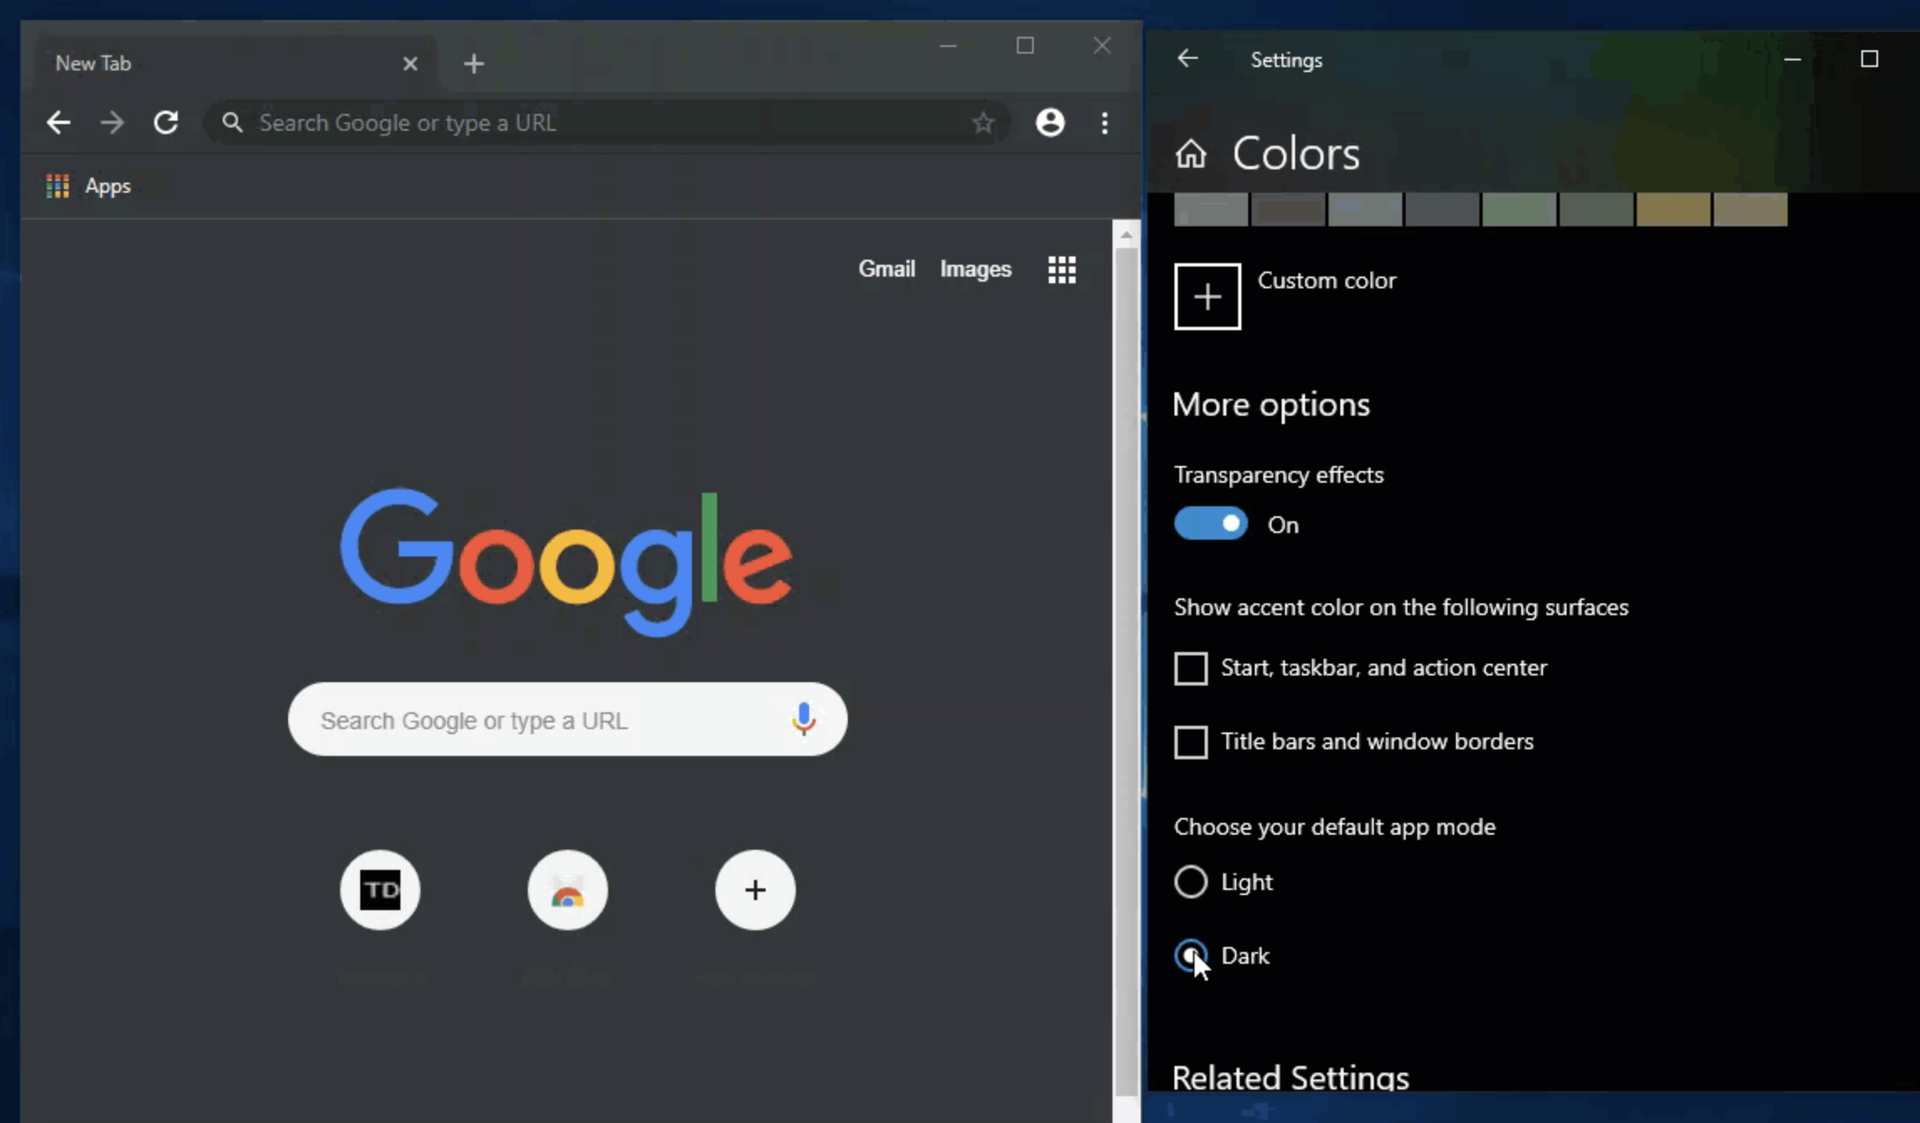Turn off Transparency effects toggle
Viewport: 1920px width, 1123px height.
point(1210,524)
